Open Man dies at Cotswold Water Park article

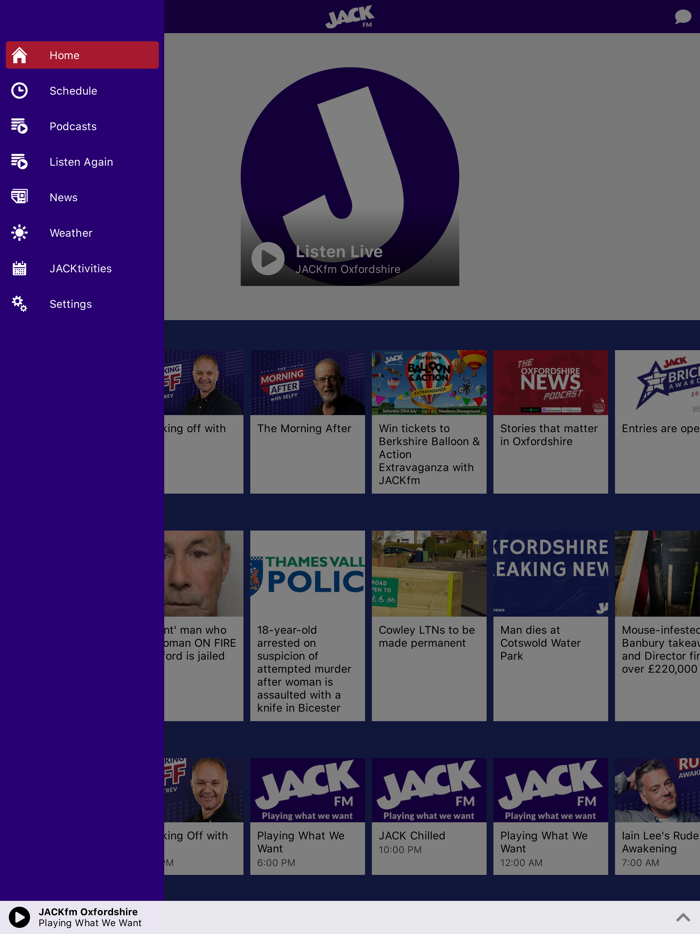tap(550, 625)
